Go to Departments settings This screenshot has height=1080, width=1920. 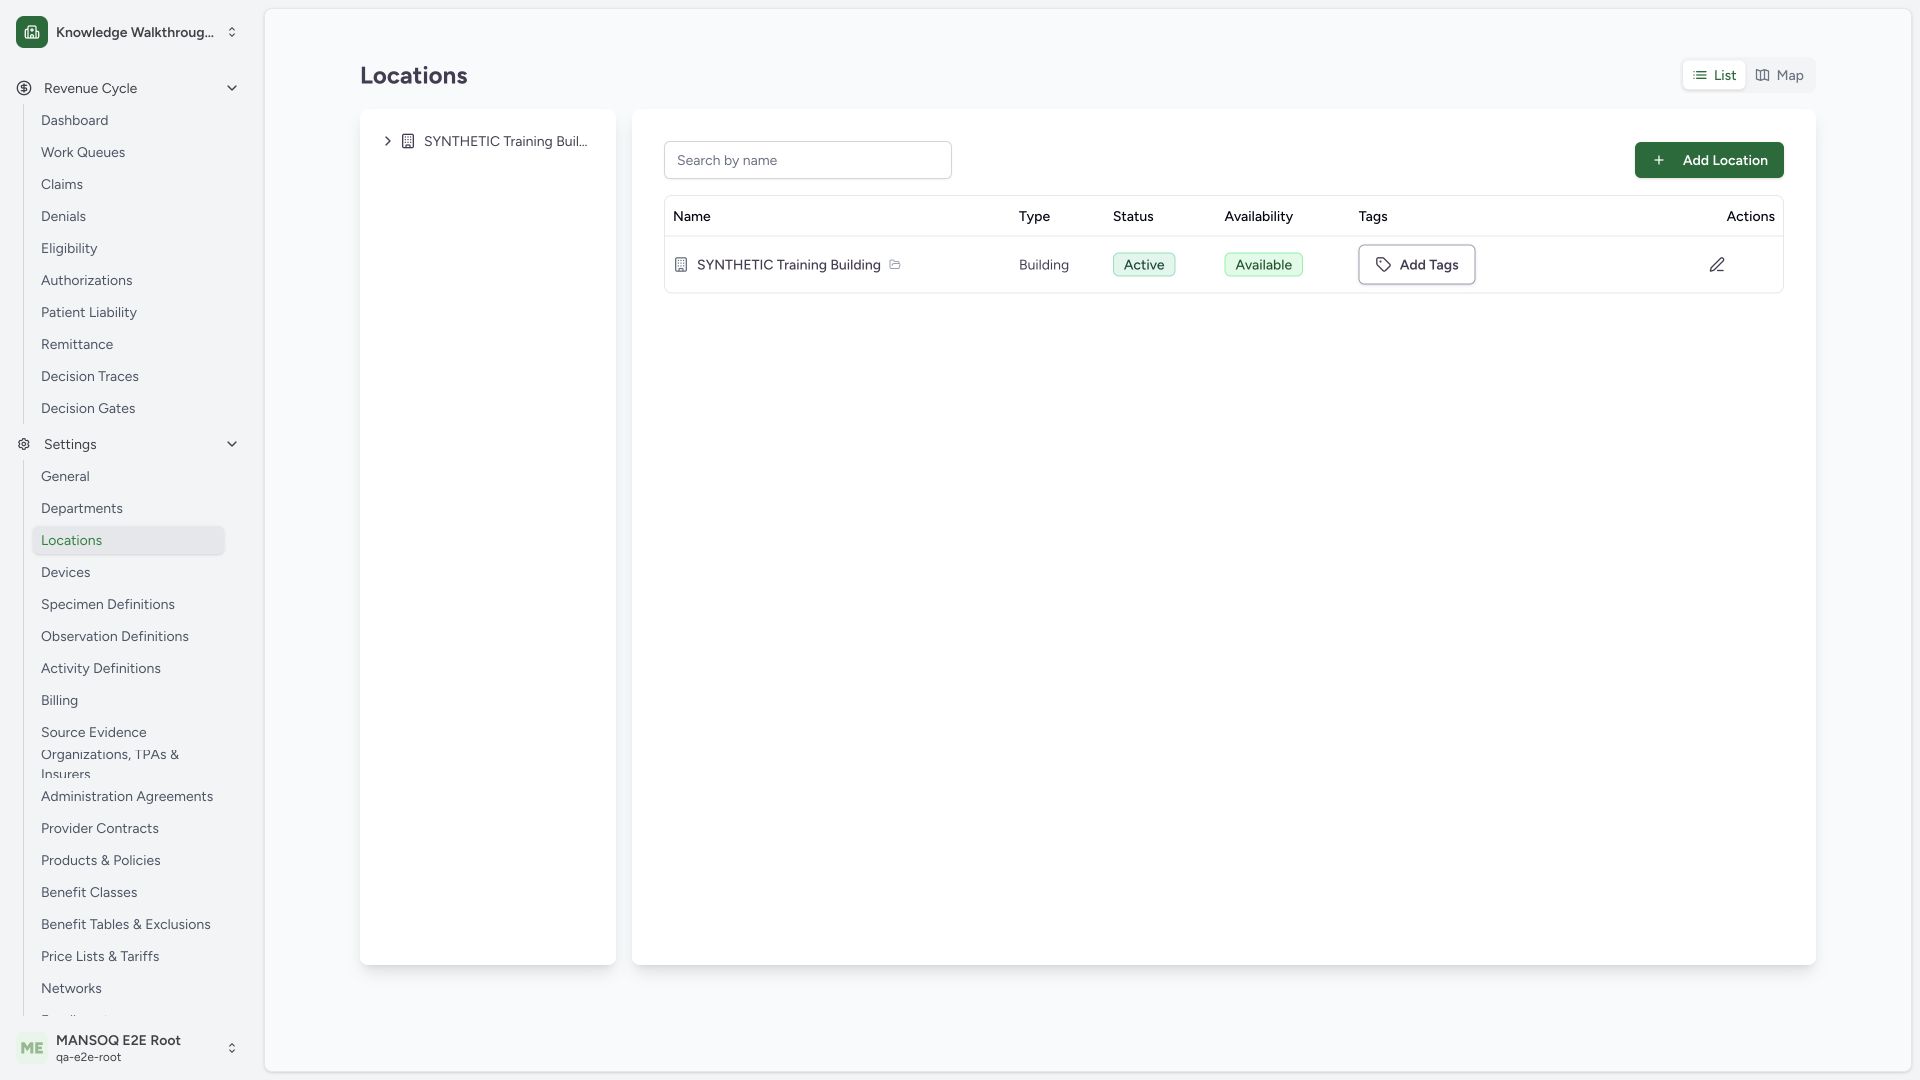[128, 508]
